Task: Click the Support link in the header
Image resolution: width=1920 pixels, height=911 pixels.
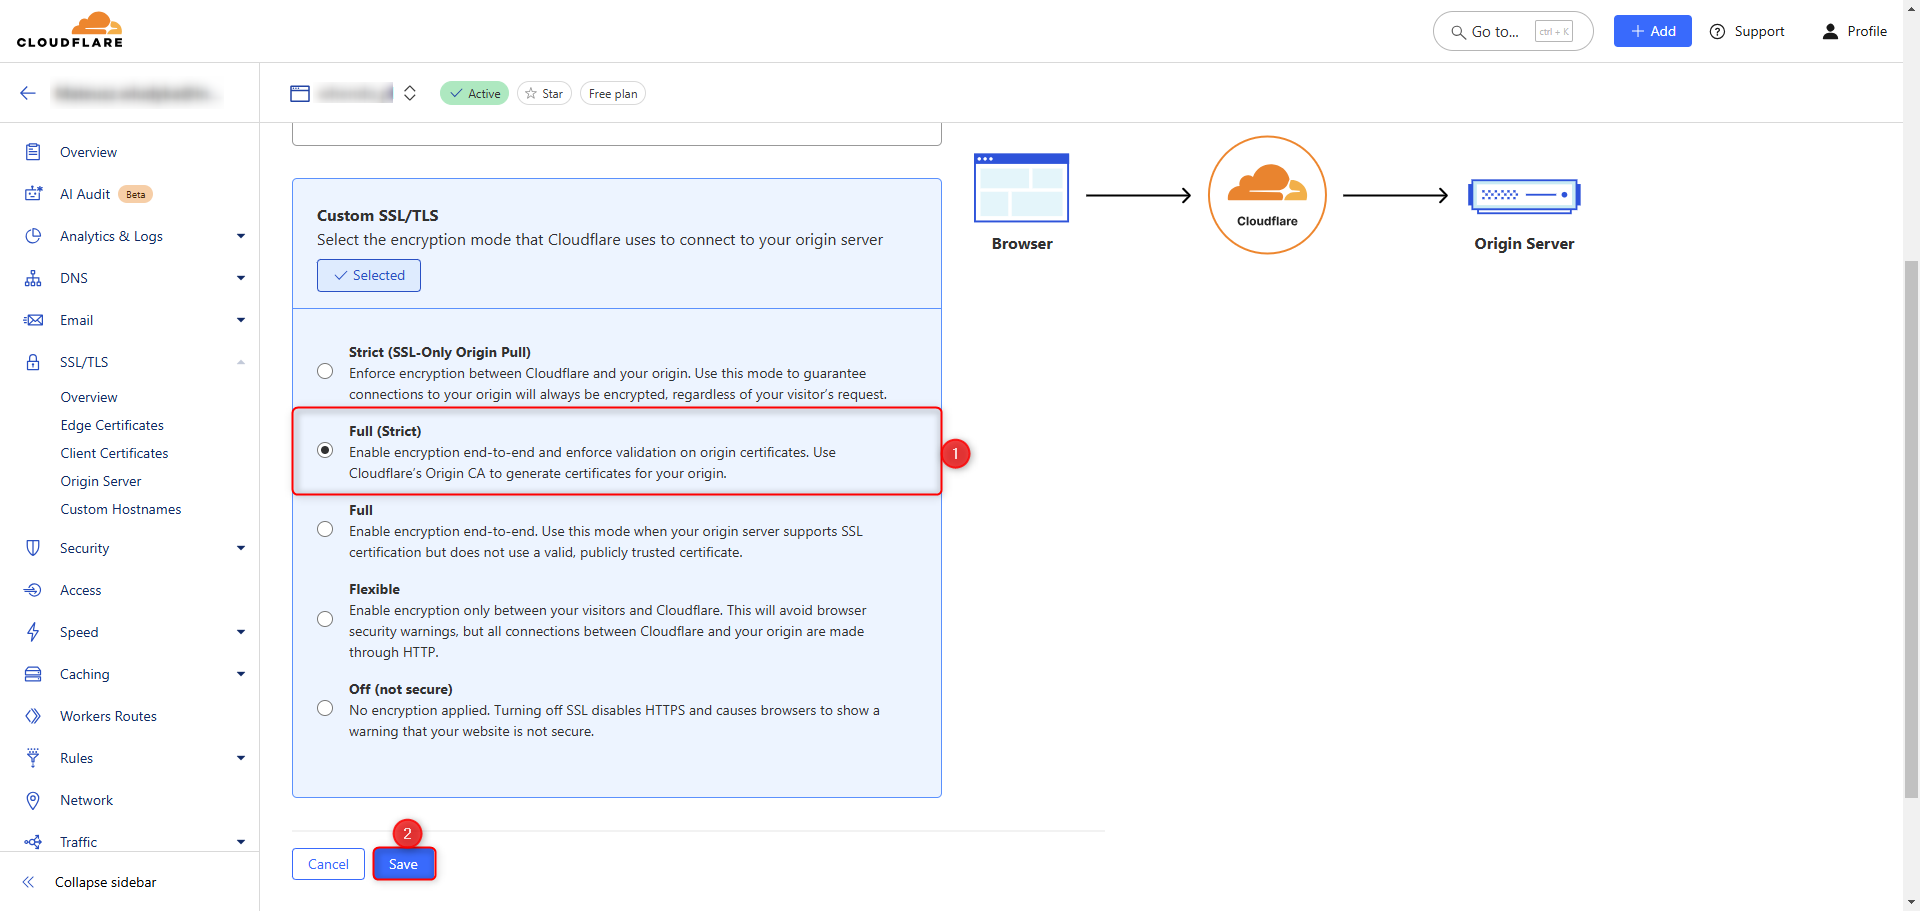Action: (x=1759, y=31)
